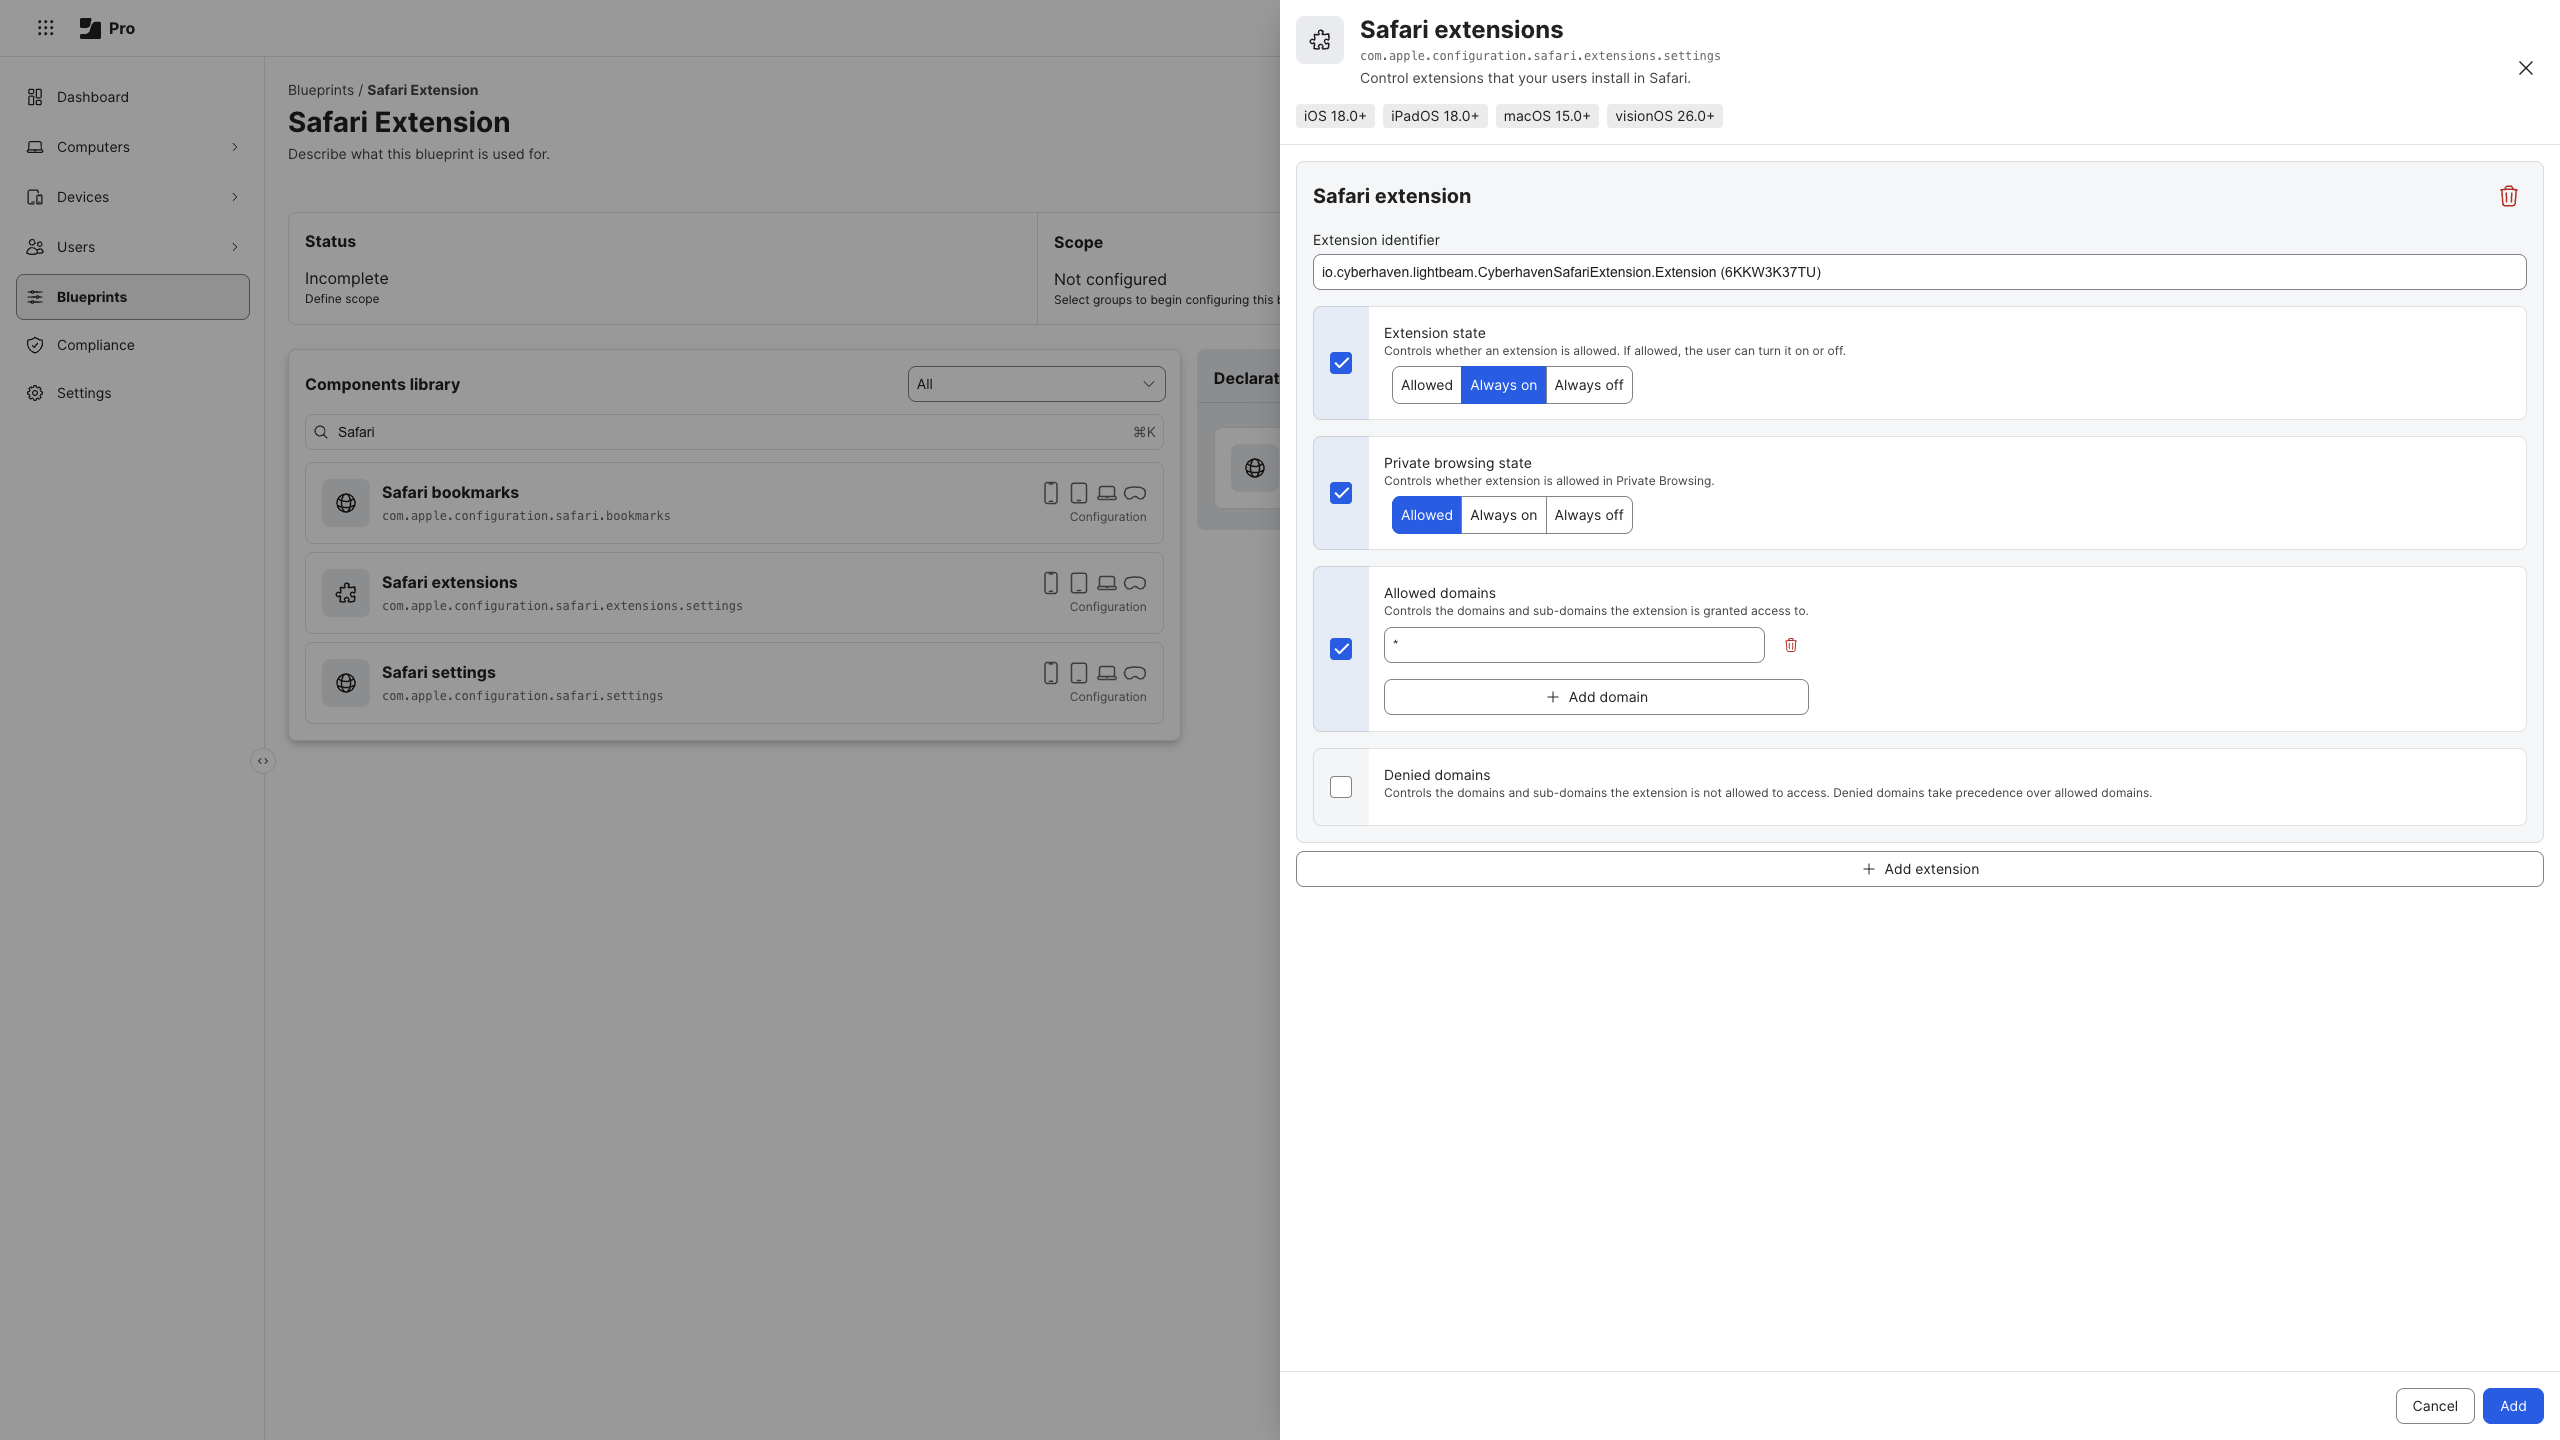The height and width of the screenshot is (1440, 2560).
Task: Click the sidebar collapse handle icon
Action: (x=263, y=761)
